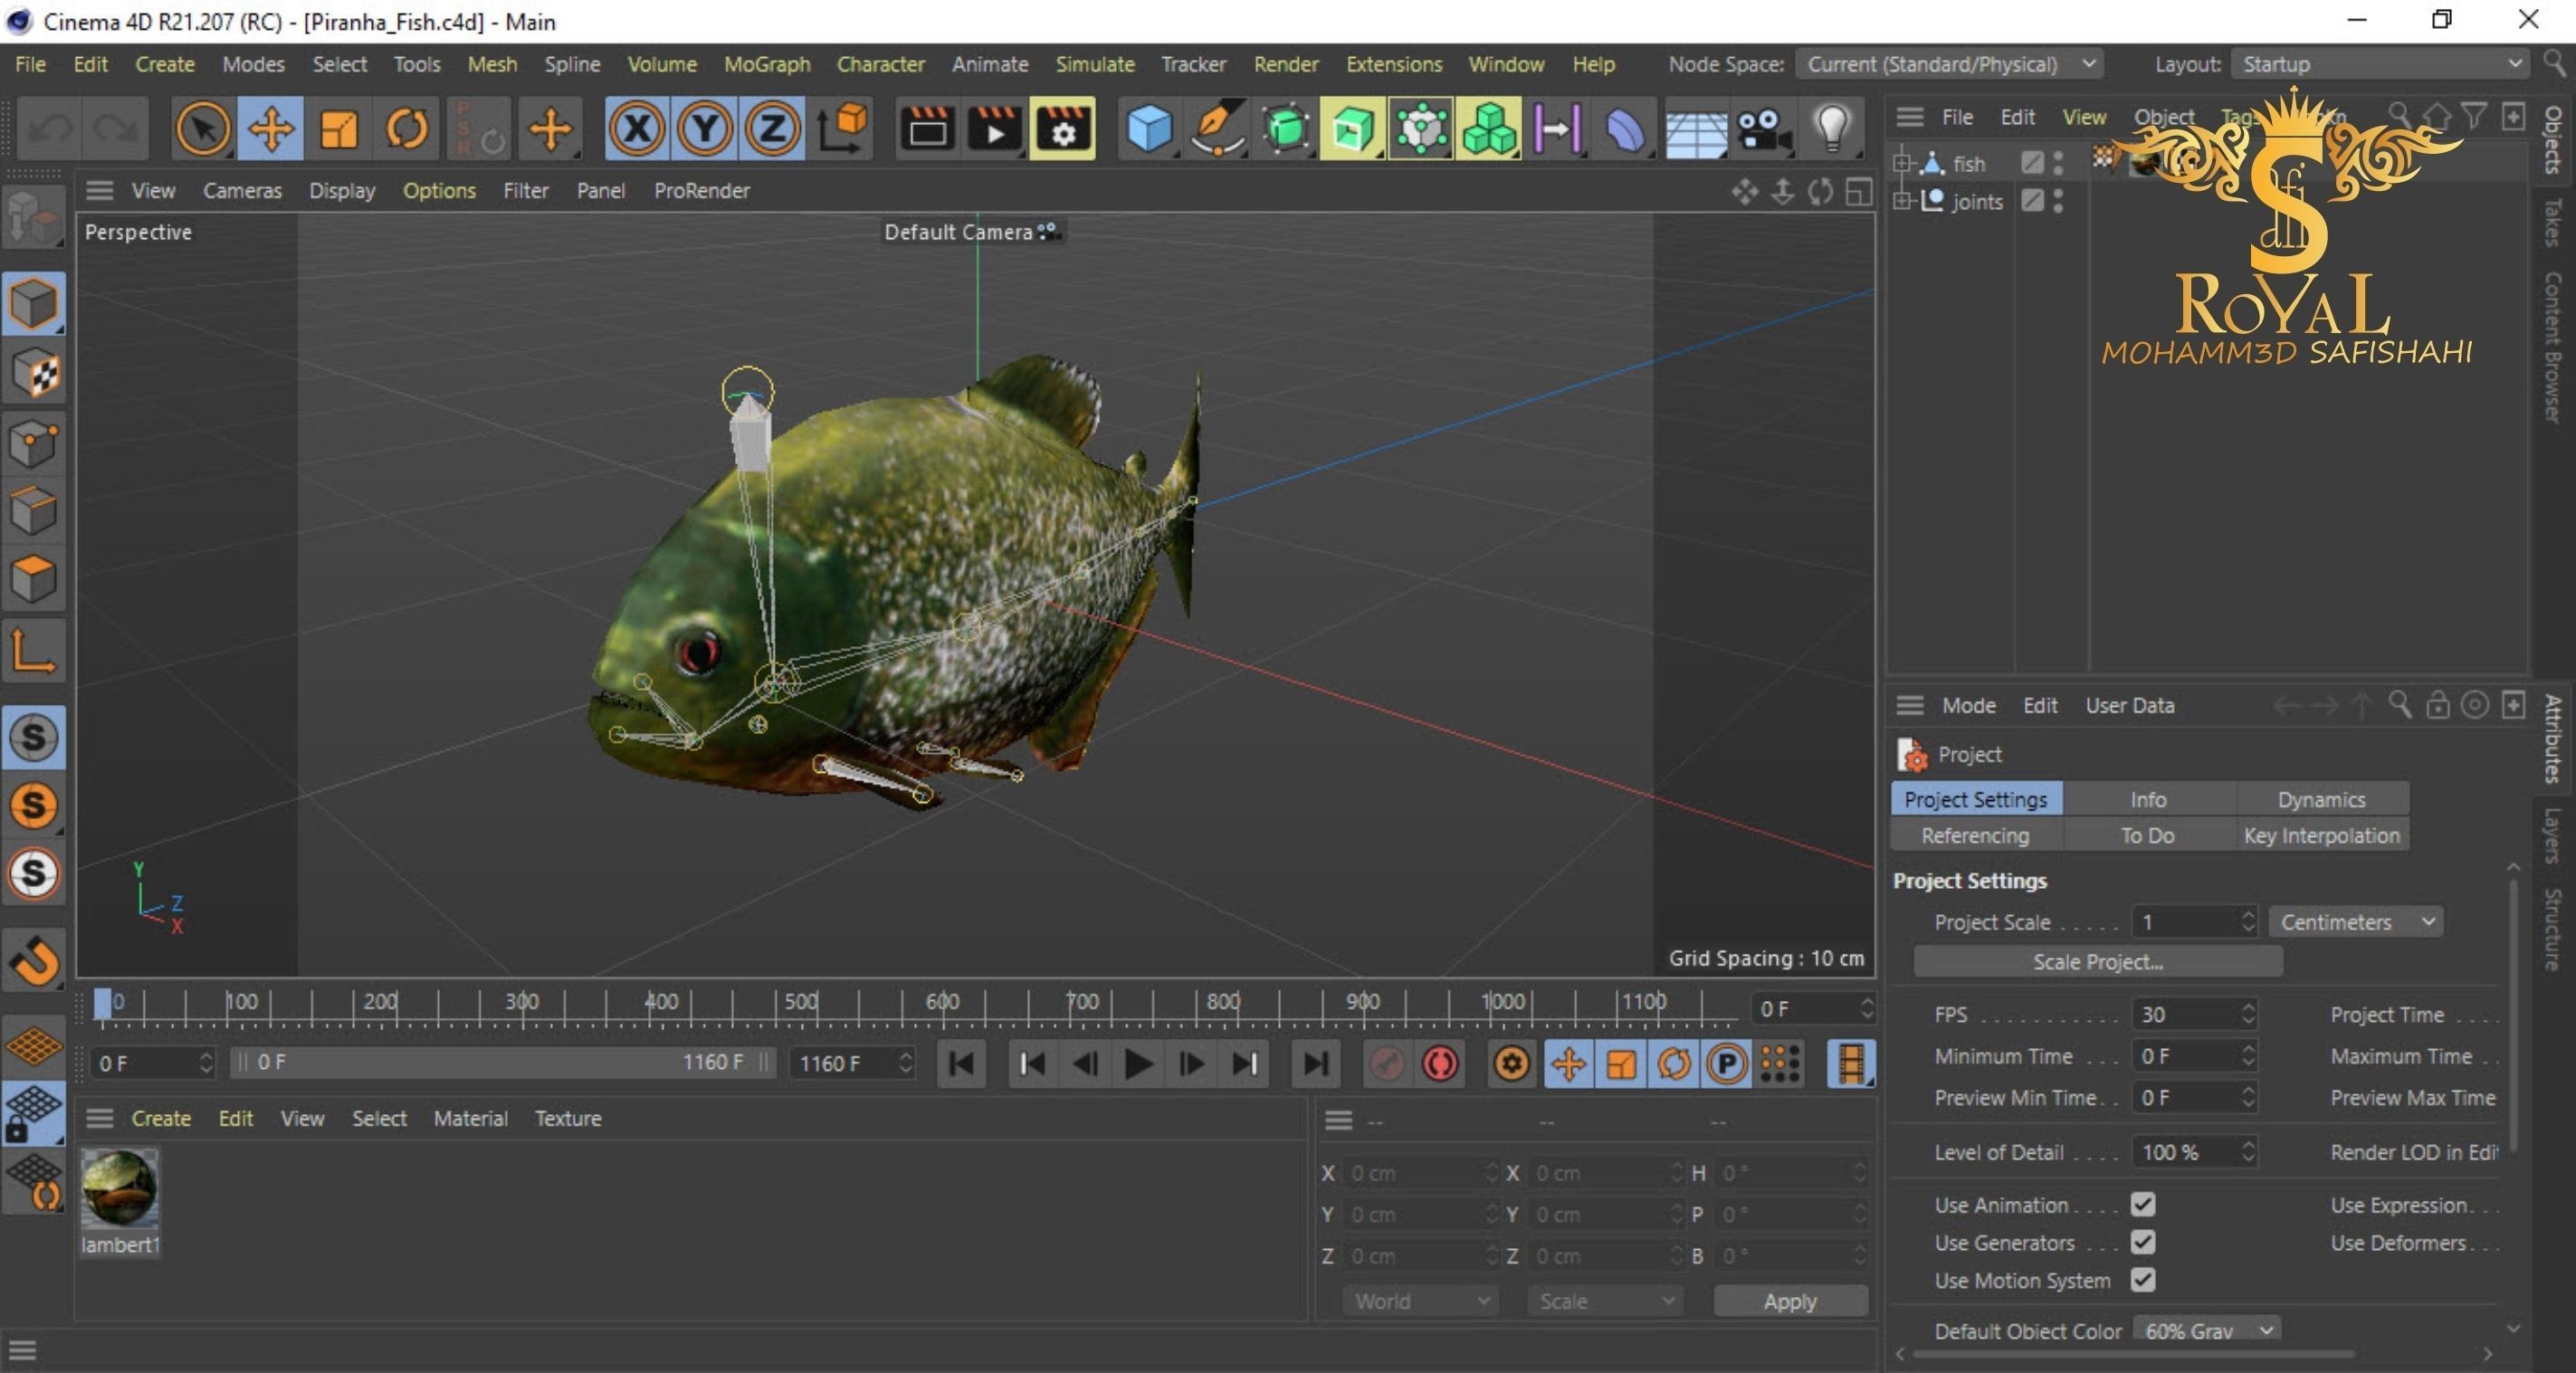
Task: Activate the Move tool
Action: coord(271,129)
